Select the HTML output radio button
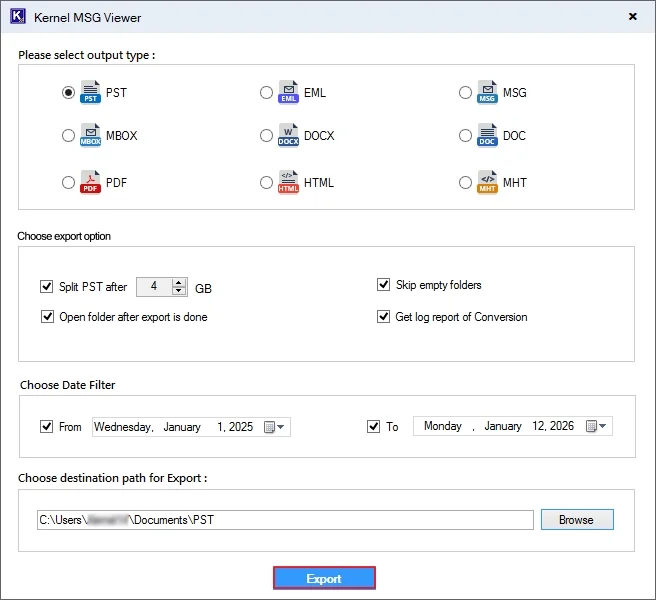 click(266, 182)
